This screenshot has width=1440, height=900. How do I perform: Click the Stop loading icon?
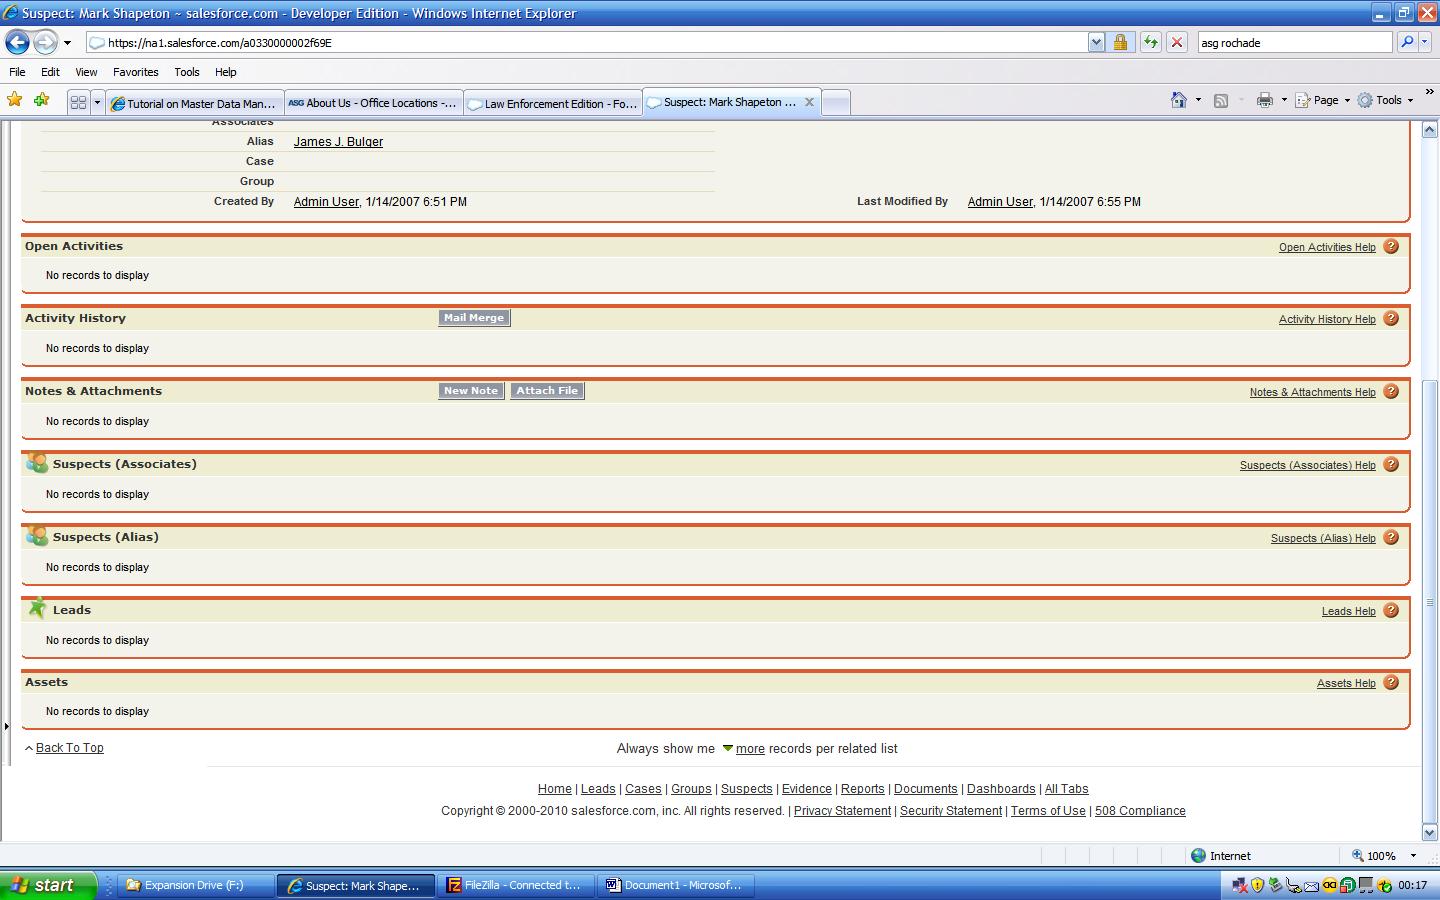pyautogui.click(x=1177, y=42)
